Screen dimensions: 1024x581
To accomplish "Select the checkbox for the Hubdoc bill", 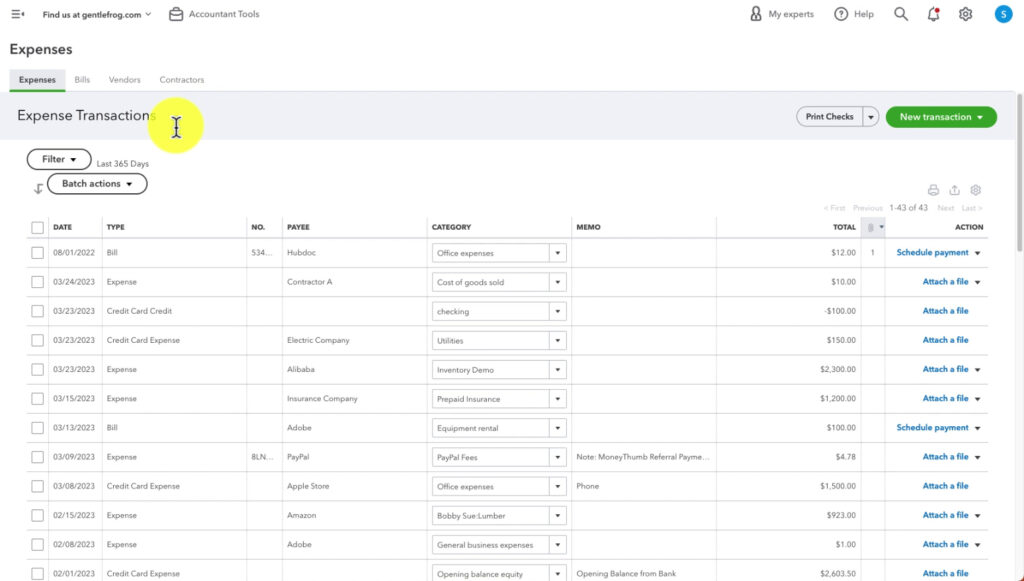I will pyautogui.click(x=36, y=252).
